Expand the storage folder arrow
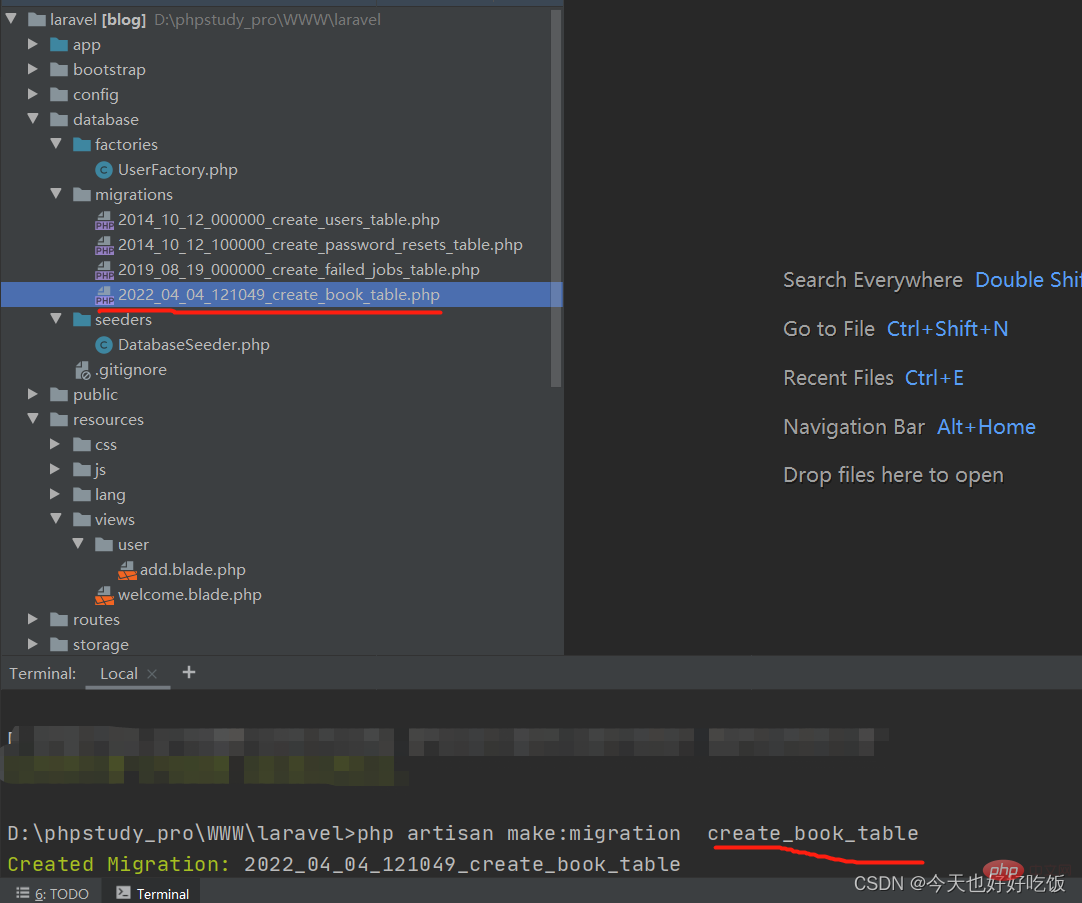 (x=32, y=644)
